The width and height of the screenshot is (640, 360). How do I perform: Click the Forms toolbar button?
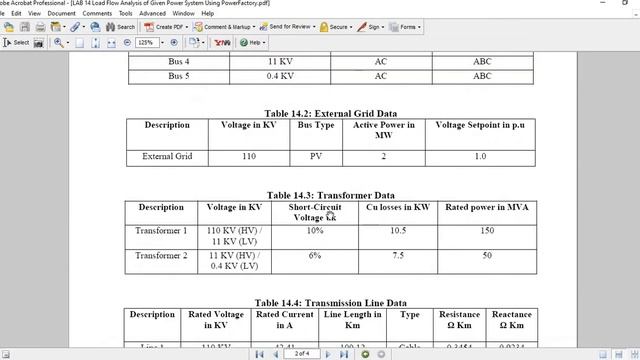tap(402, 27)
